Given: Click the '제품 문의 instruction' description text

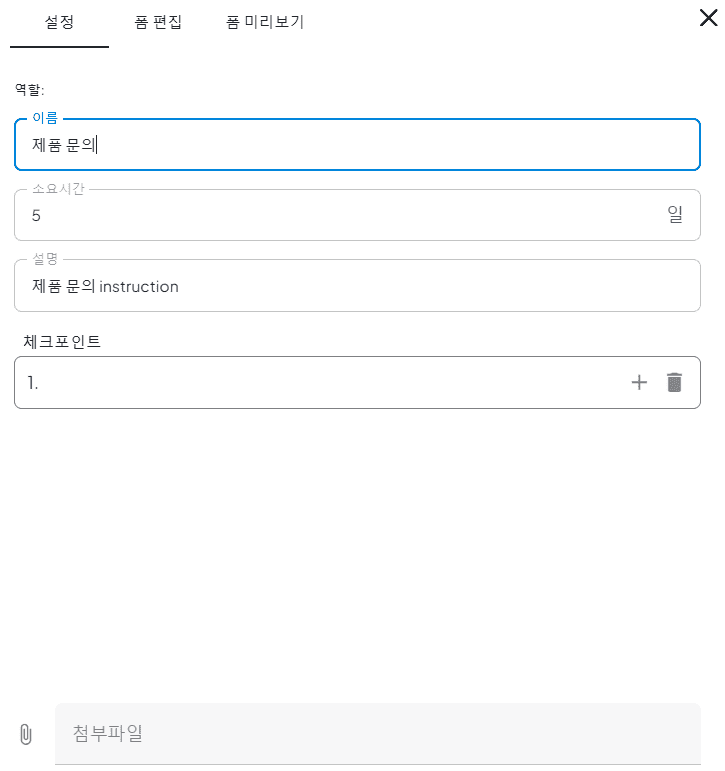Looking at the screenshot, I should pos(105,287).
